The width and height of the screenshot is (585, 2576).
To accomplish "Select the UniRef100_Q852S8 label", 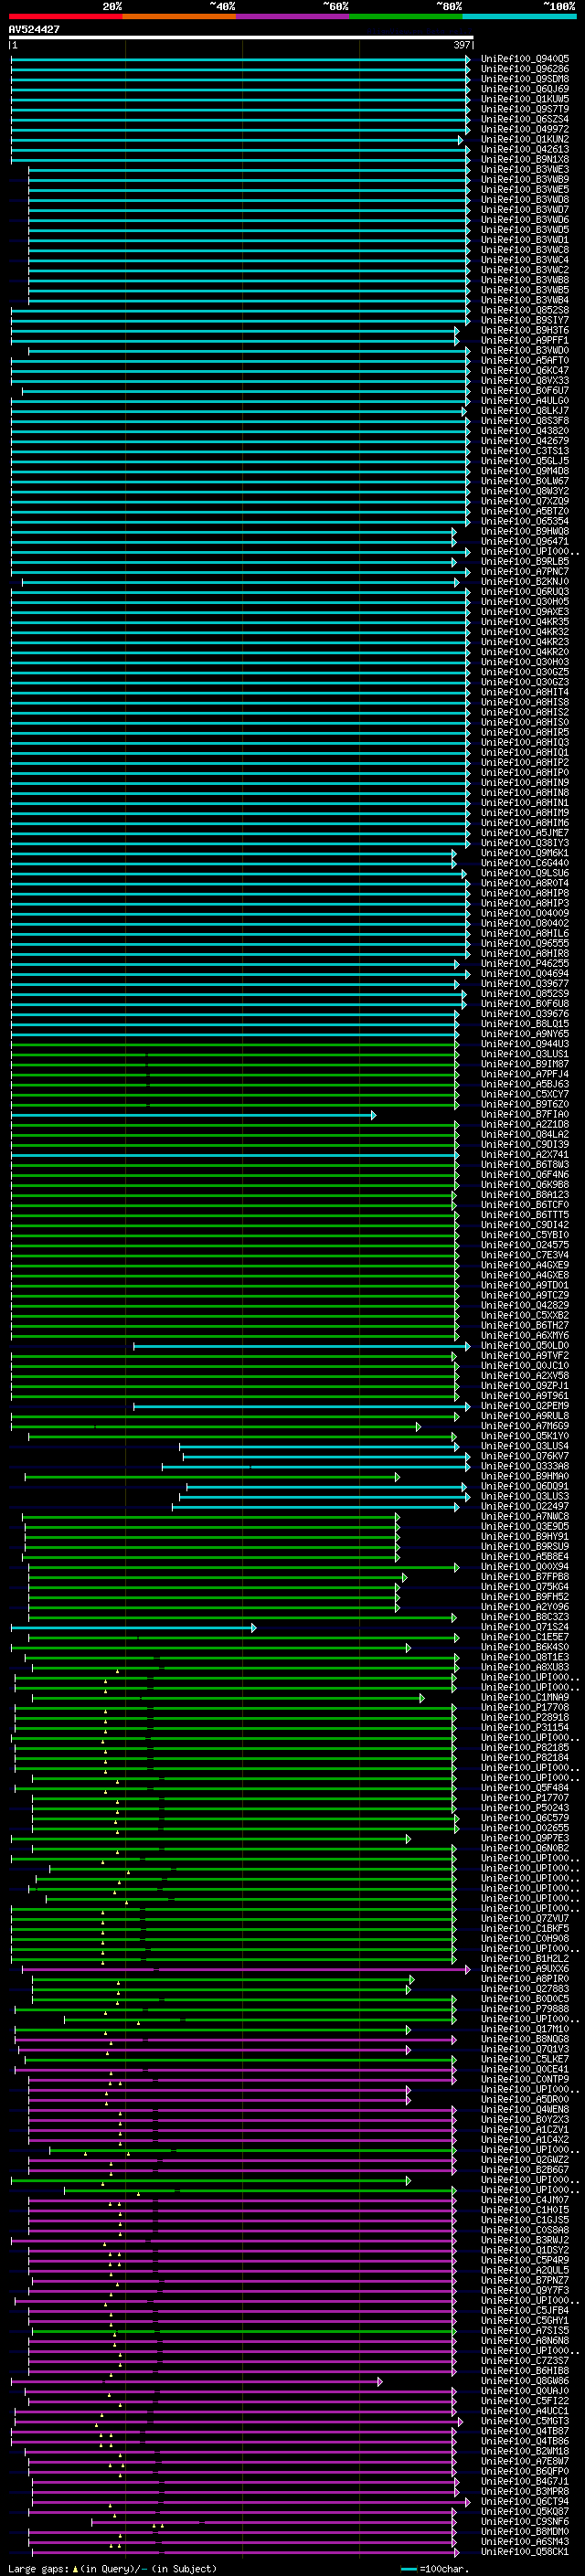I will click(x=525, y=310).
